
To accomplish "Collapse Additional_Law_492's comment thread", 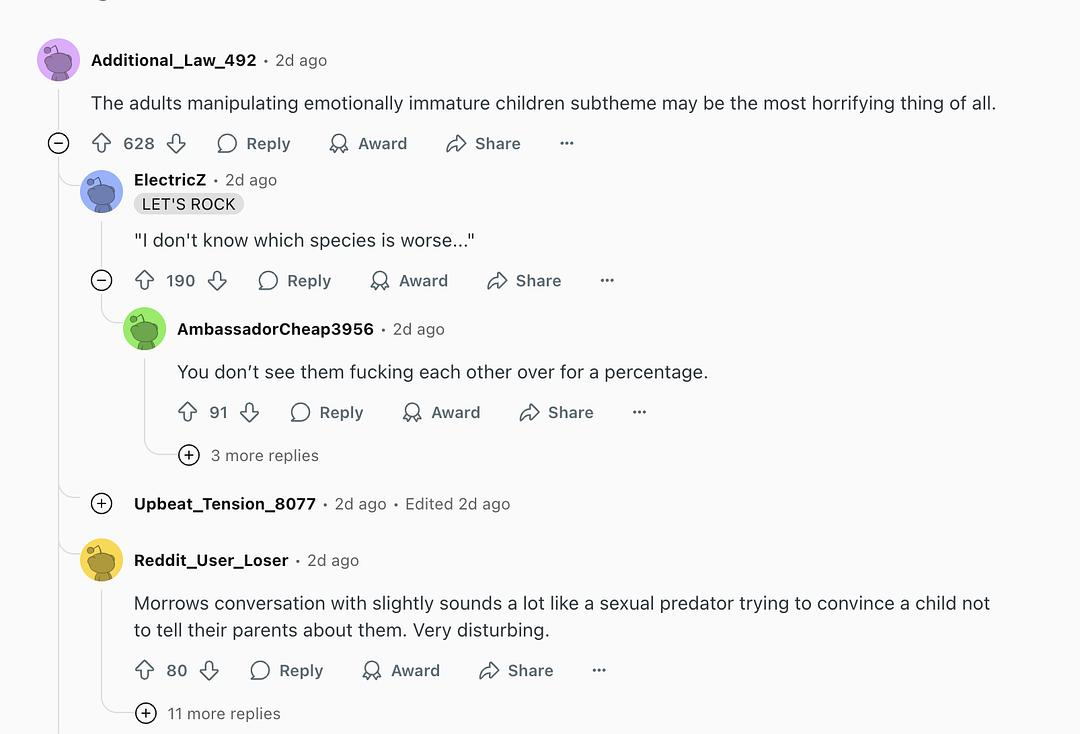I will [59, 143].
